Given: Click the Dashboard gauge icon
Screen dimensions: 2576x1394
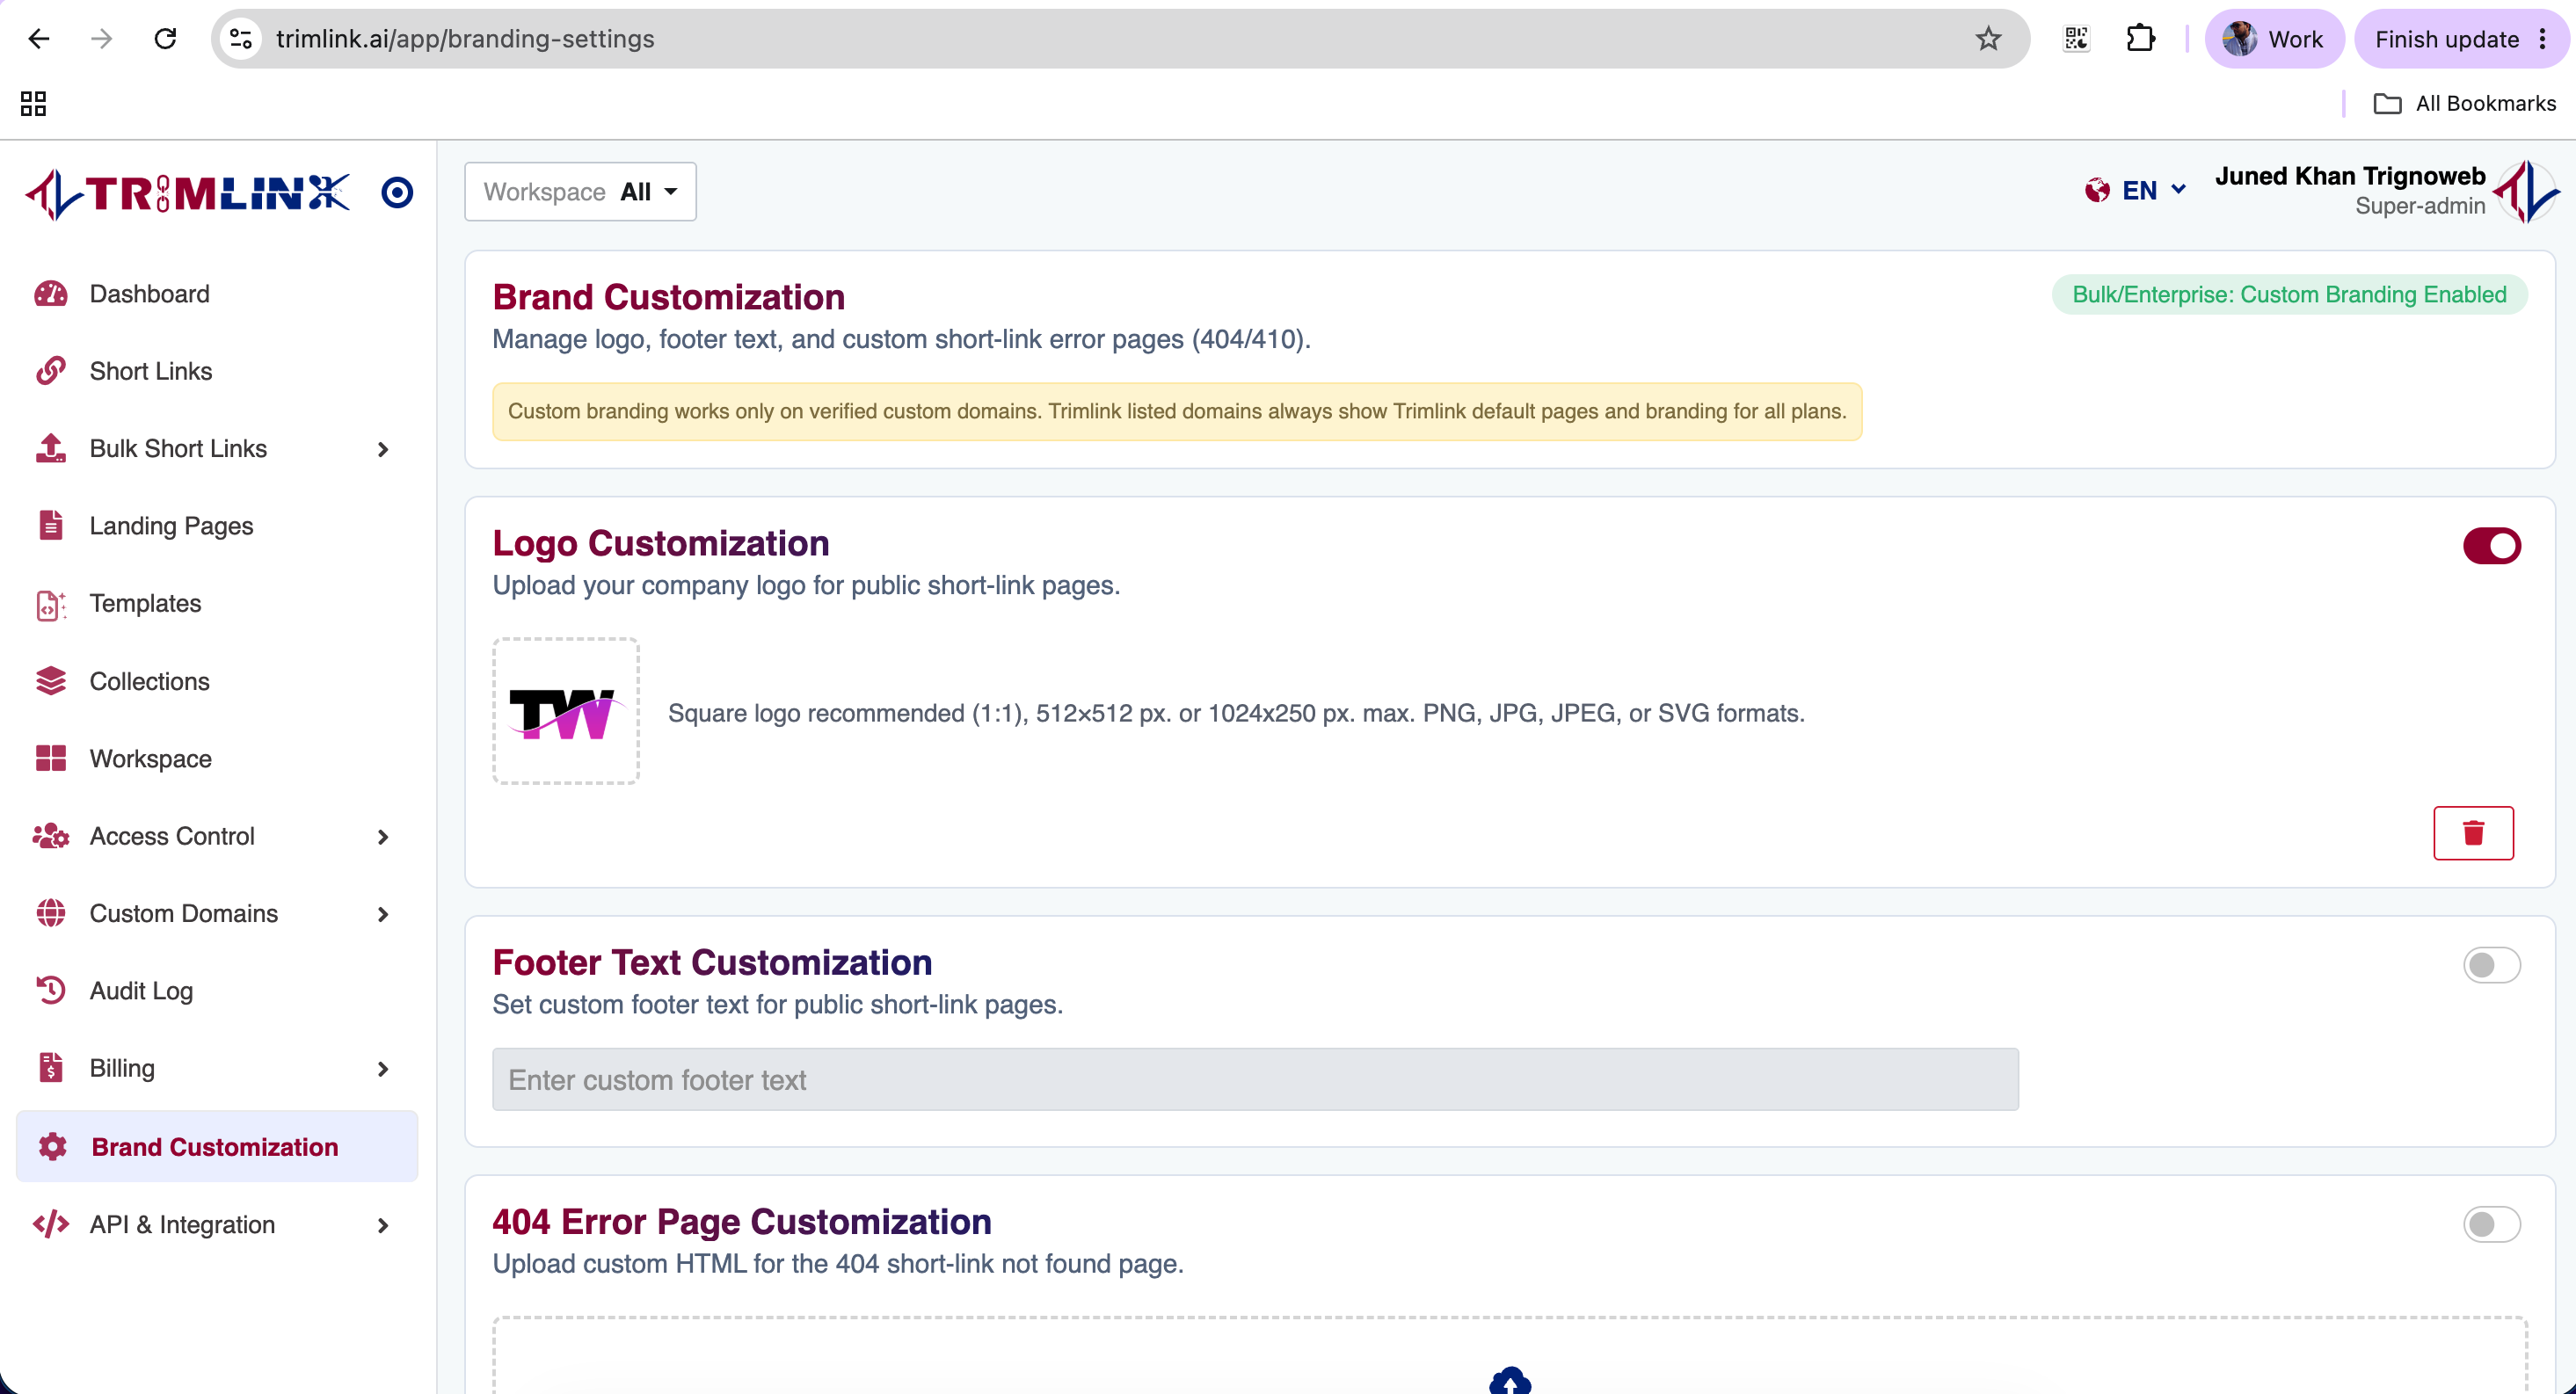Looking at the screenshot, I should (x=51, y=293).
